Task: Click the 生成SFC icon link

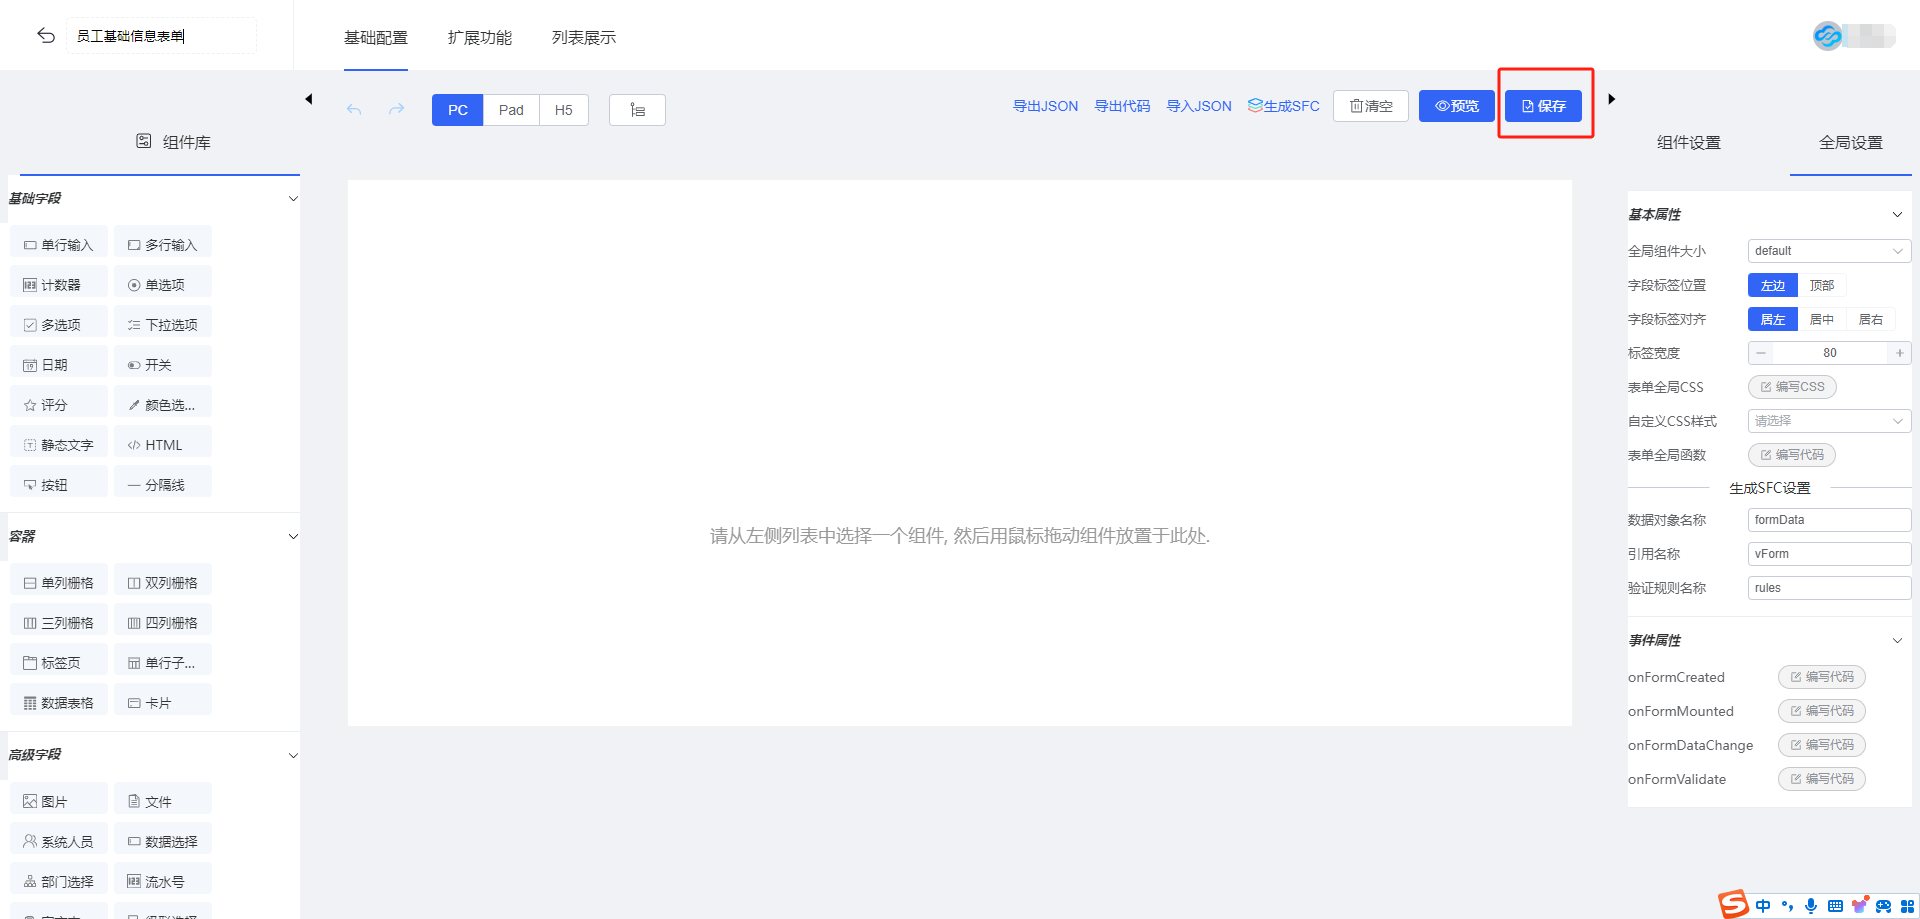Action: (x=1283, y=106)
